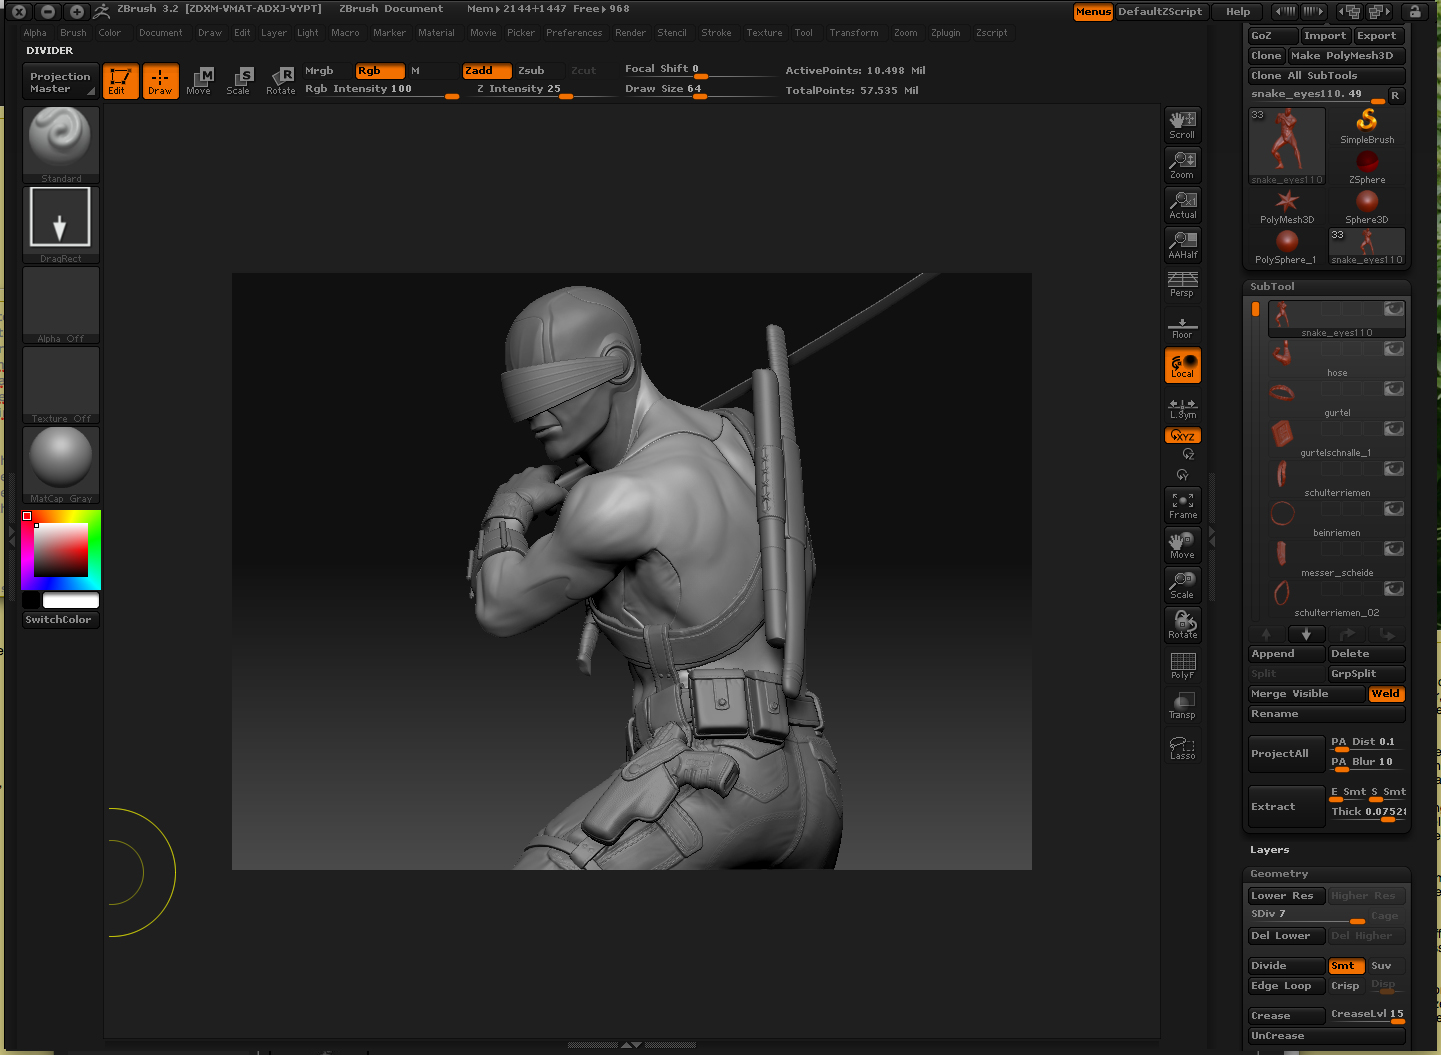Open the Zplugin menu
The width and height of the screenshot is (1441, 1055).
click(945, 33)
